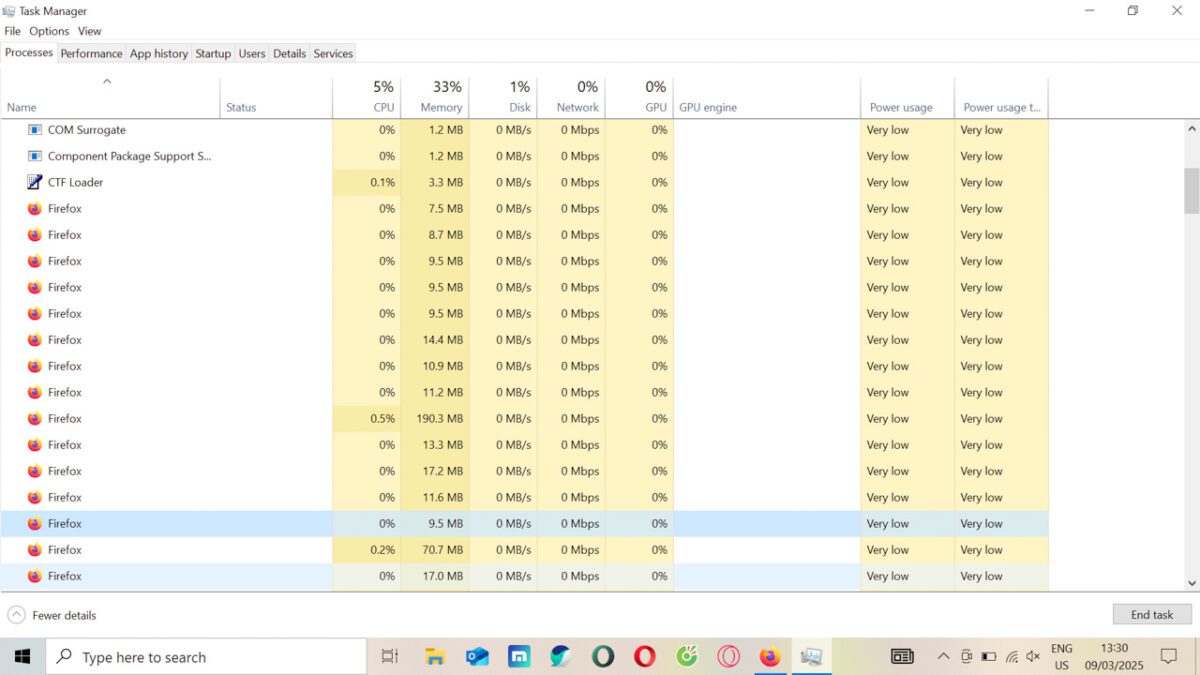Click Firefox icon in the 7.5 MB row
Image resolution: width=1200 pixels, height=675 pixels.
(35, 209)
